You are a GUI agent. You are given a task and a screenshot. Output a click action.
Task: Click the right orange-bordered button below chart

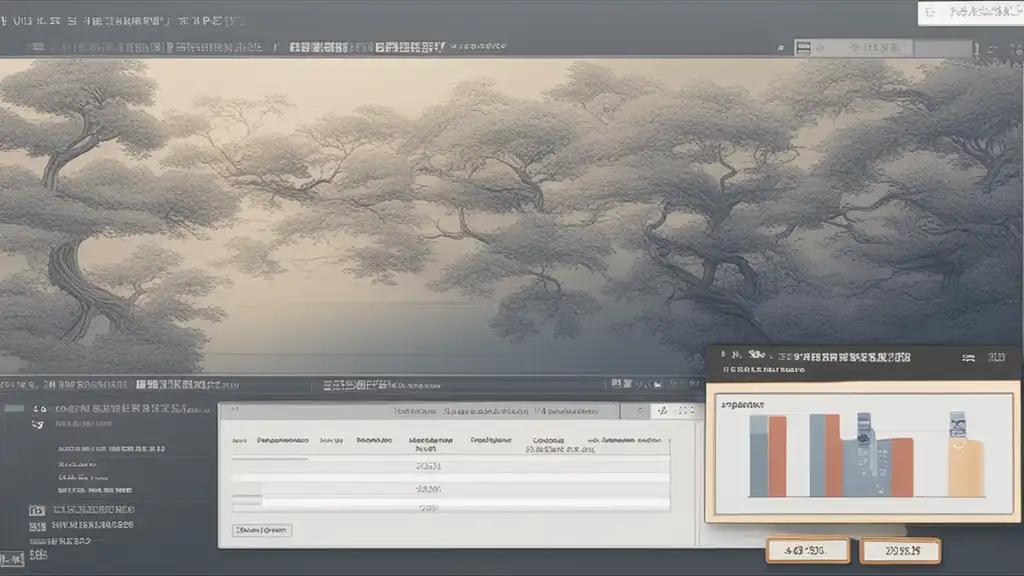pos(900,550)
